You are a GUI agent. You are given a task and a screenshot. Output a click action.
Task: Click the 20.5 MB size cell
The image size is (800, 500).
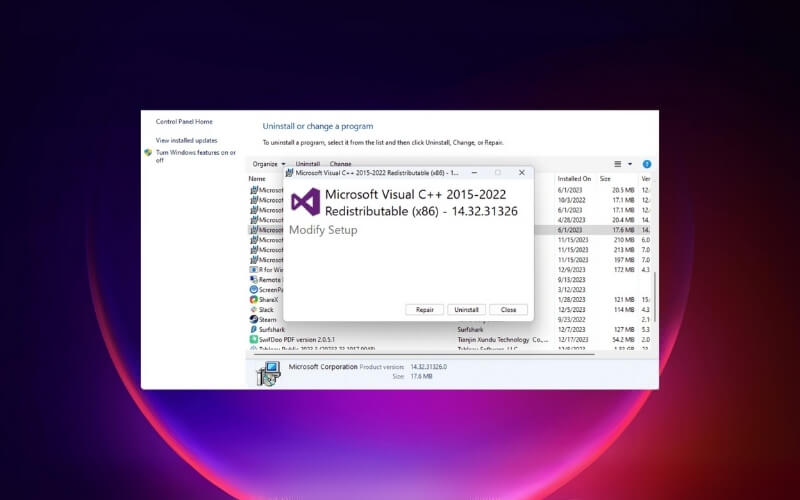pos(623,190)
